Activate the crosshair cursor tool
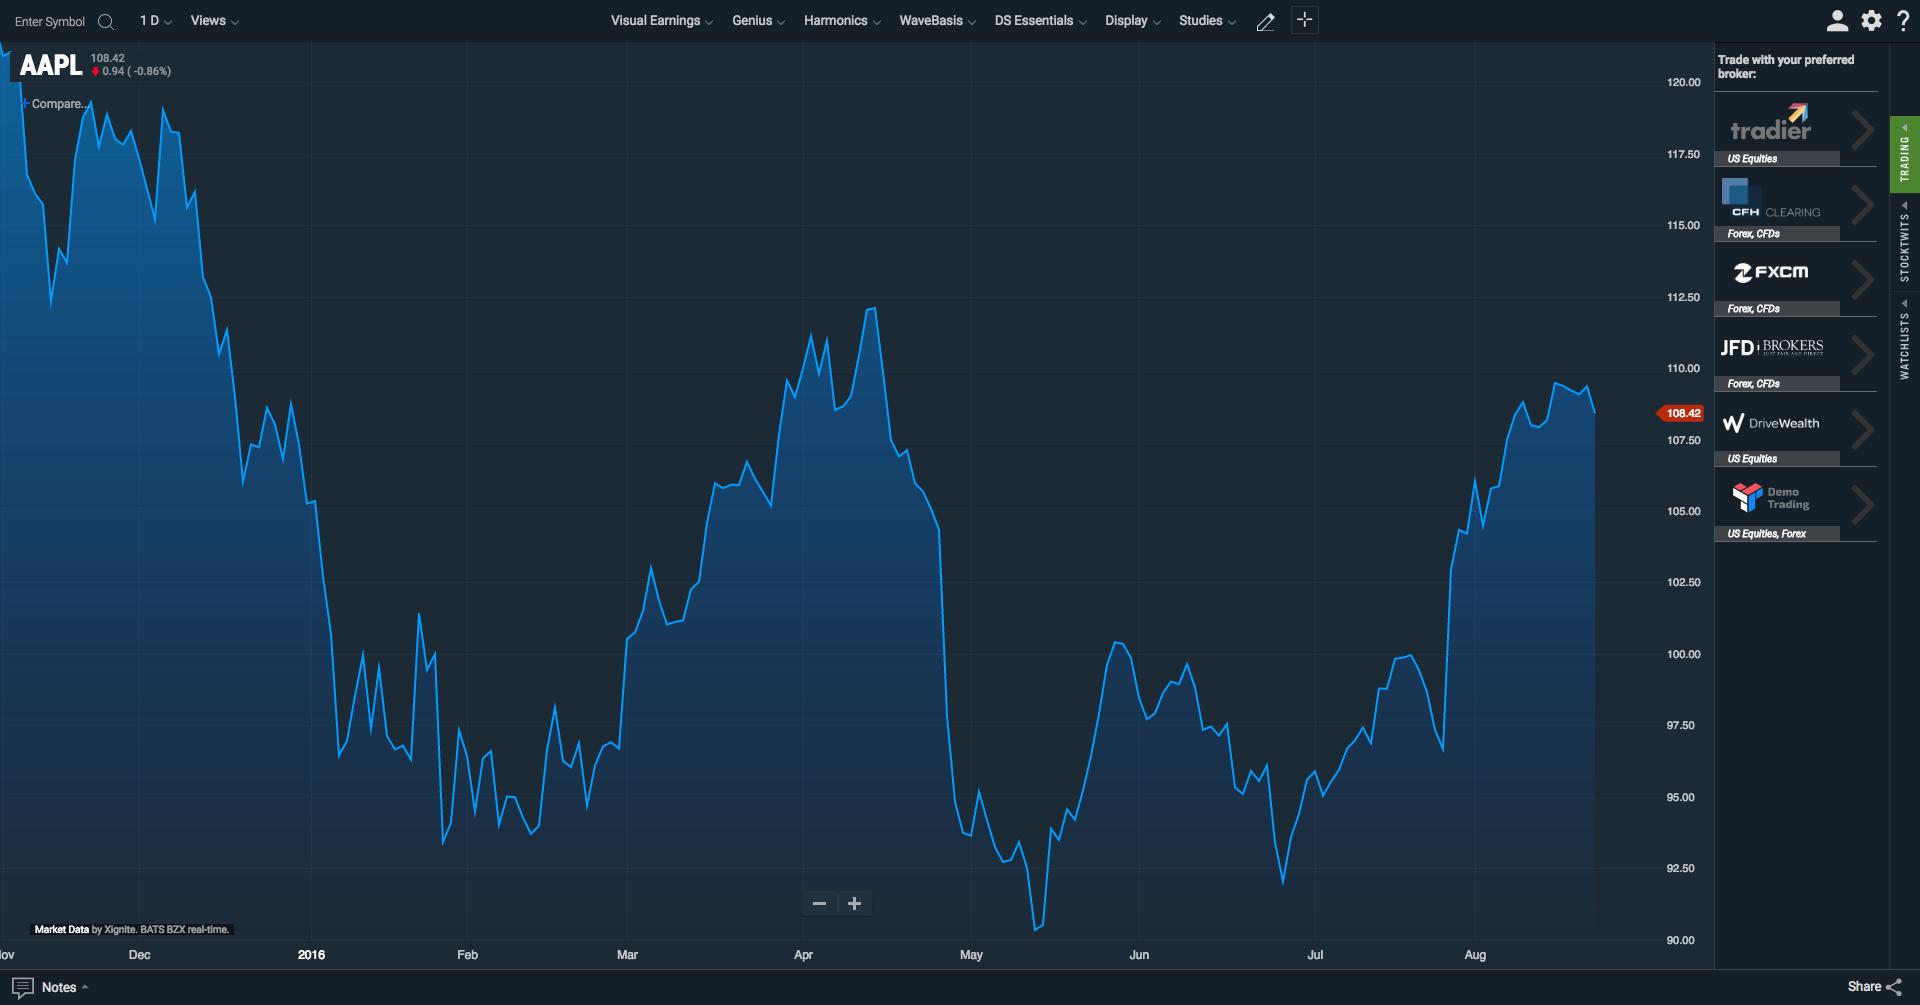The image size is (1920, 1005). 1304,20
